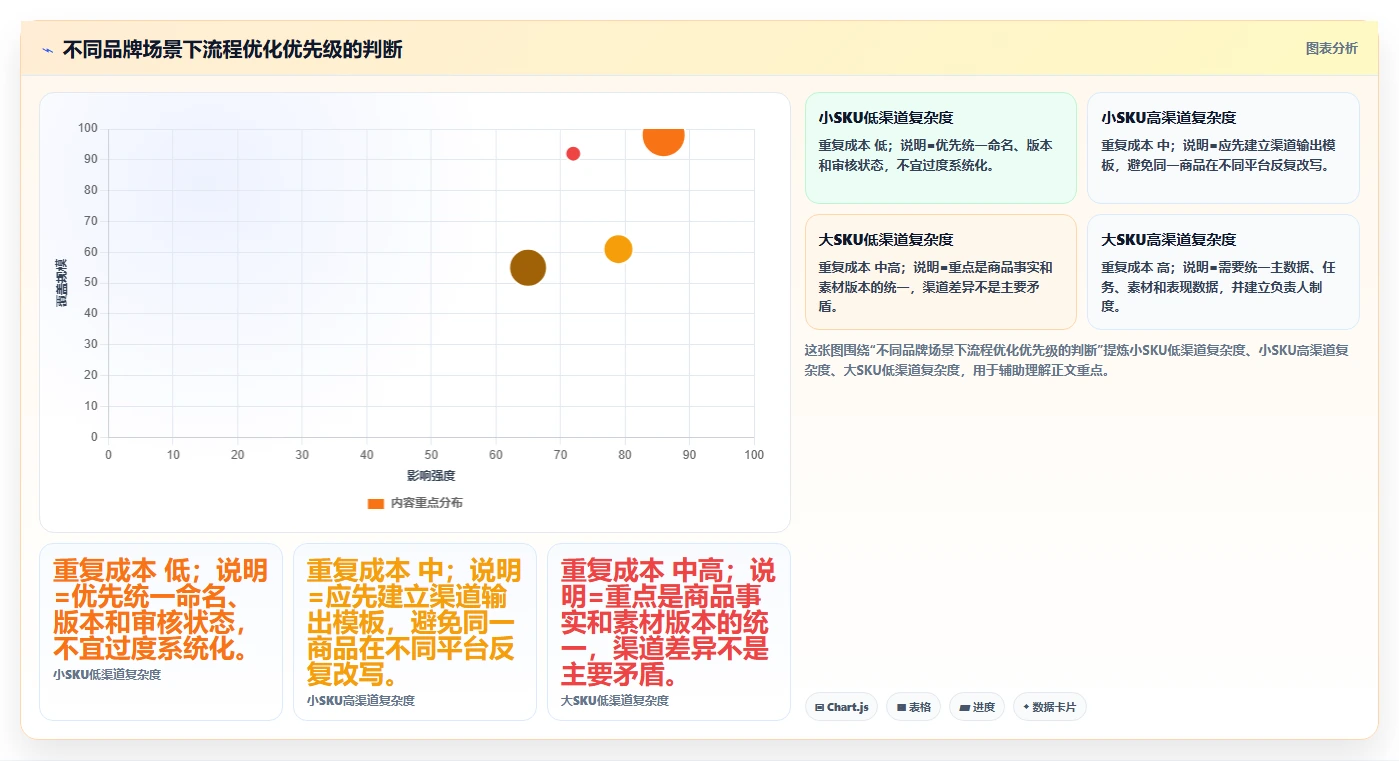1399x761 pixels.
Task: Click the amber 重复成本 中 stat card
Action: [415, 631]
